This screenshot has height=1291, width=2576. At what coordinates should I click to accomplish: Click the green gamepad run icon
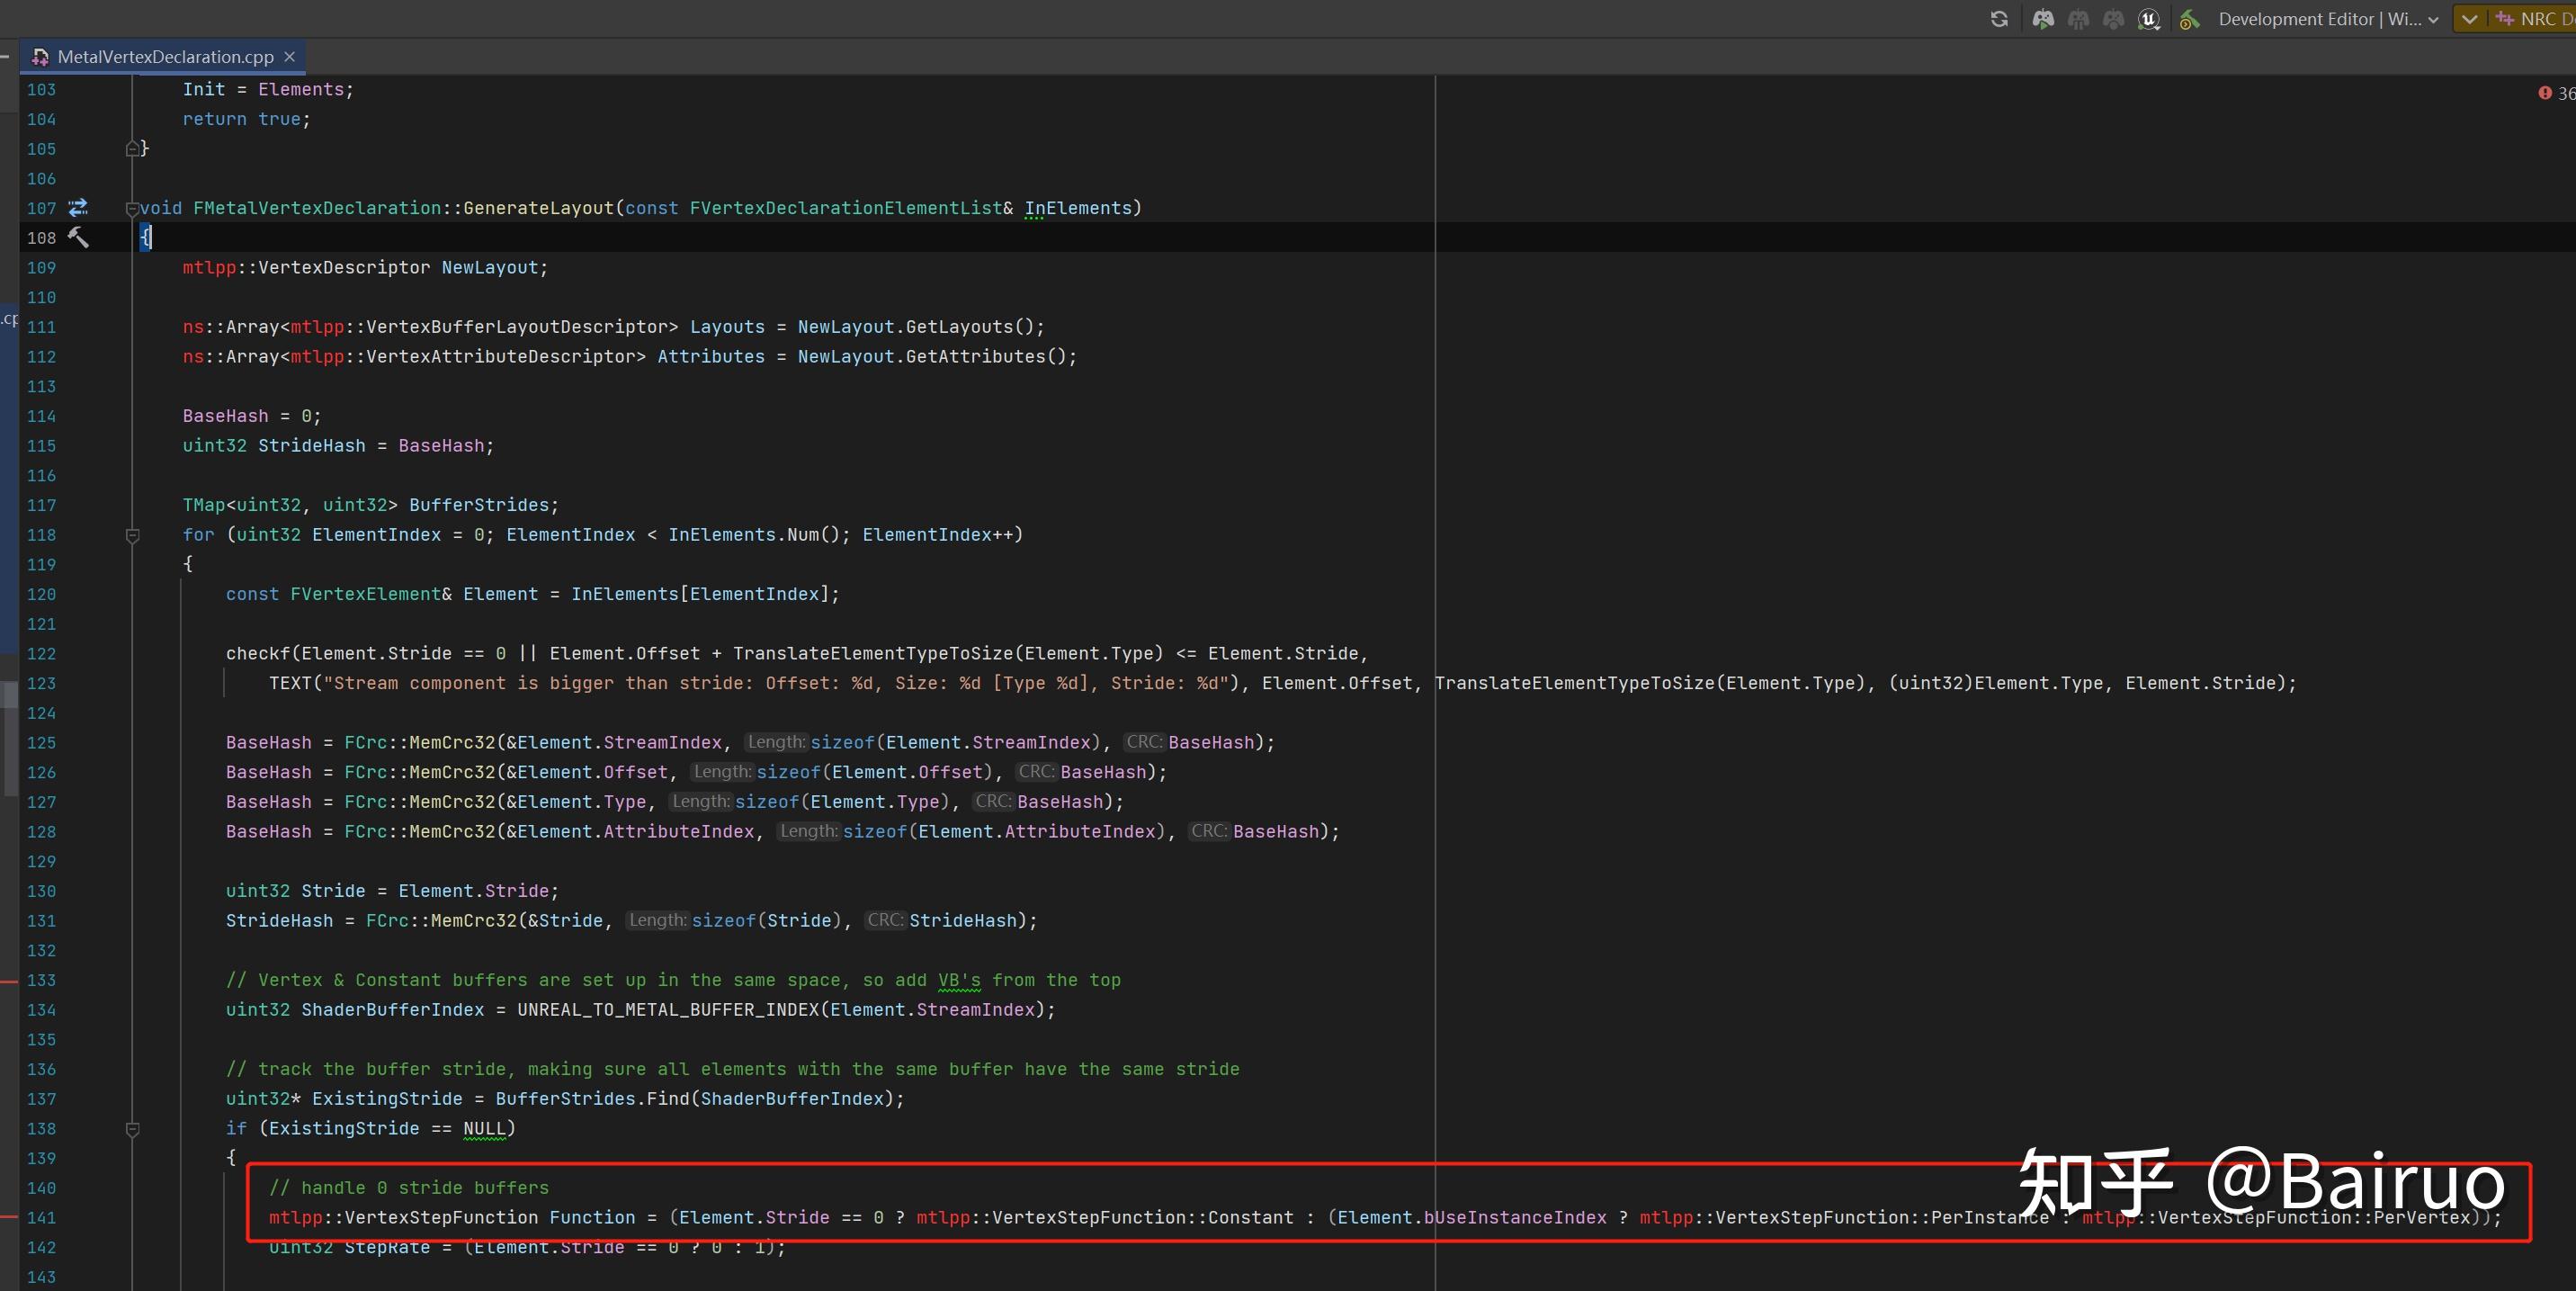2043,19
